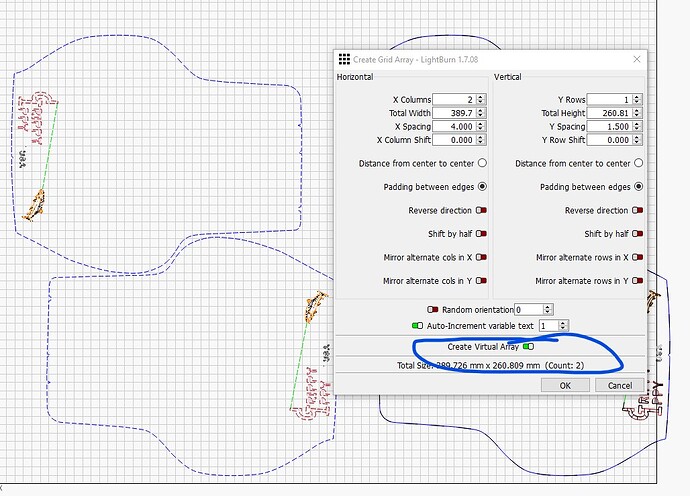Viewport: 690px width, 496px height.
Task: Enable Mirror alternate cols in Y
Action: click(x=481, y=280)
